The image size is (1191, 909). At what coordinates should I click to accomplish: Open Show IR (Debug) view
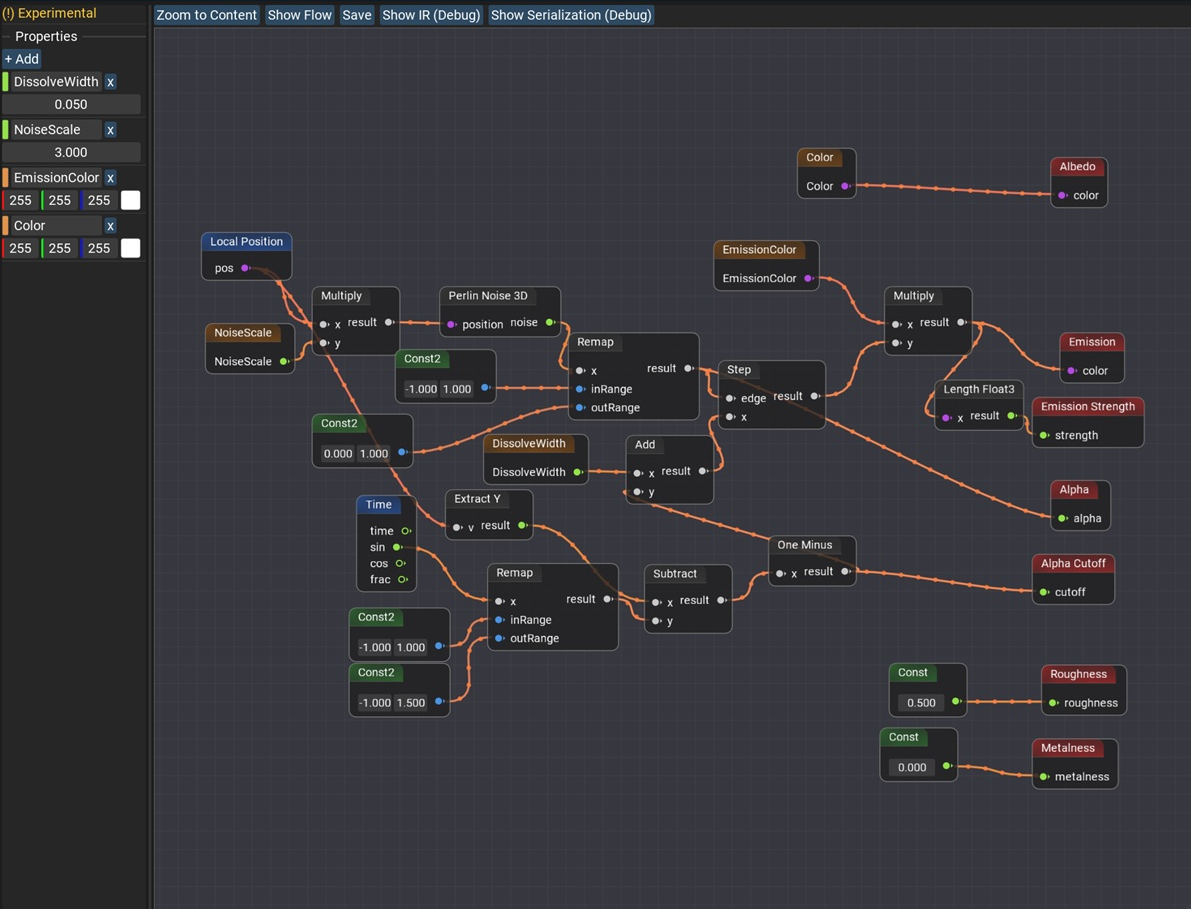tap(431, 15)
